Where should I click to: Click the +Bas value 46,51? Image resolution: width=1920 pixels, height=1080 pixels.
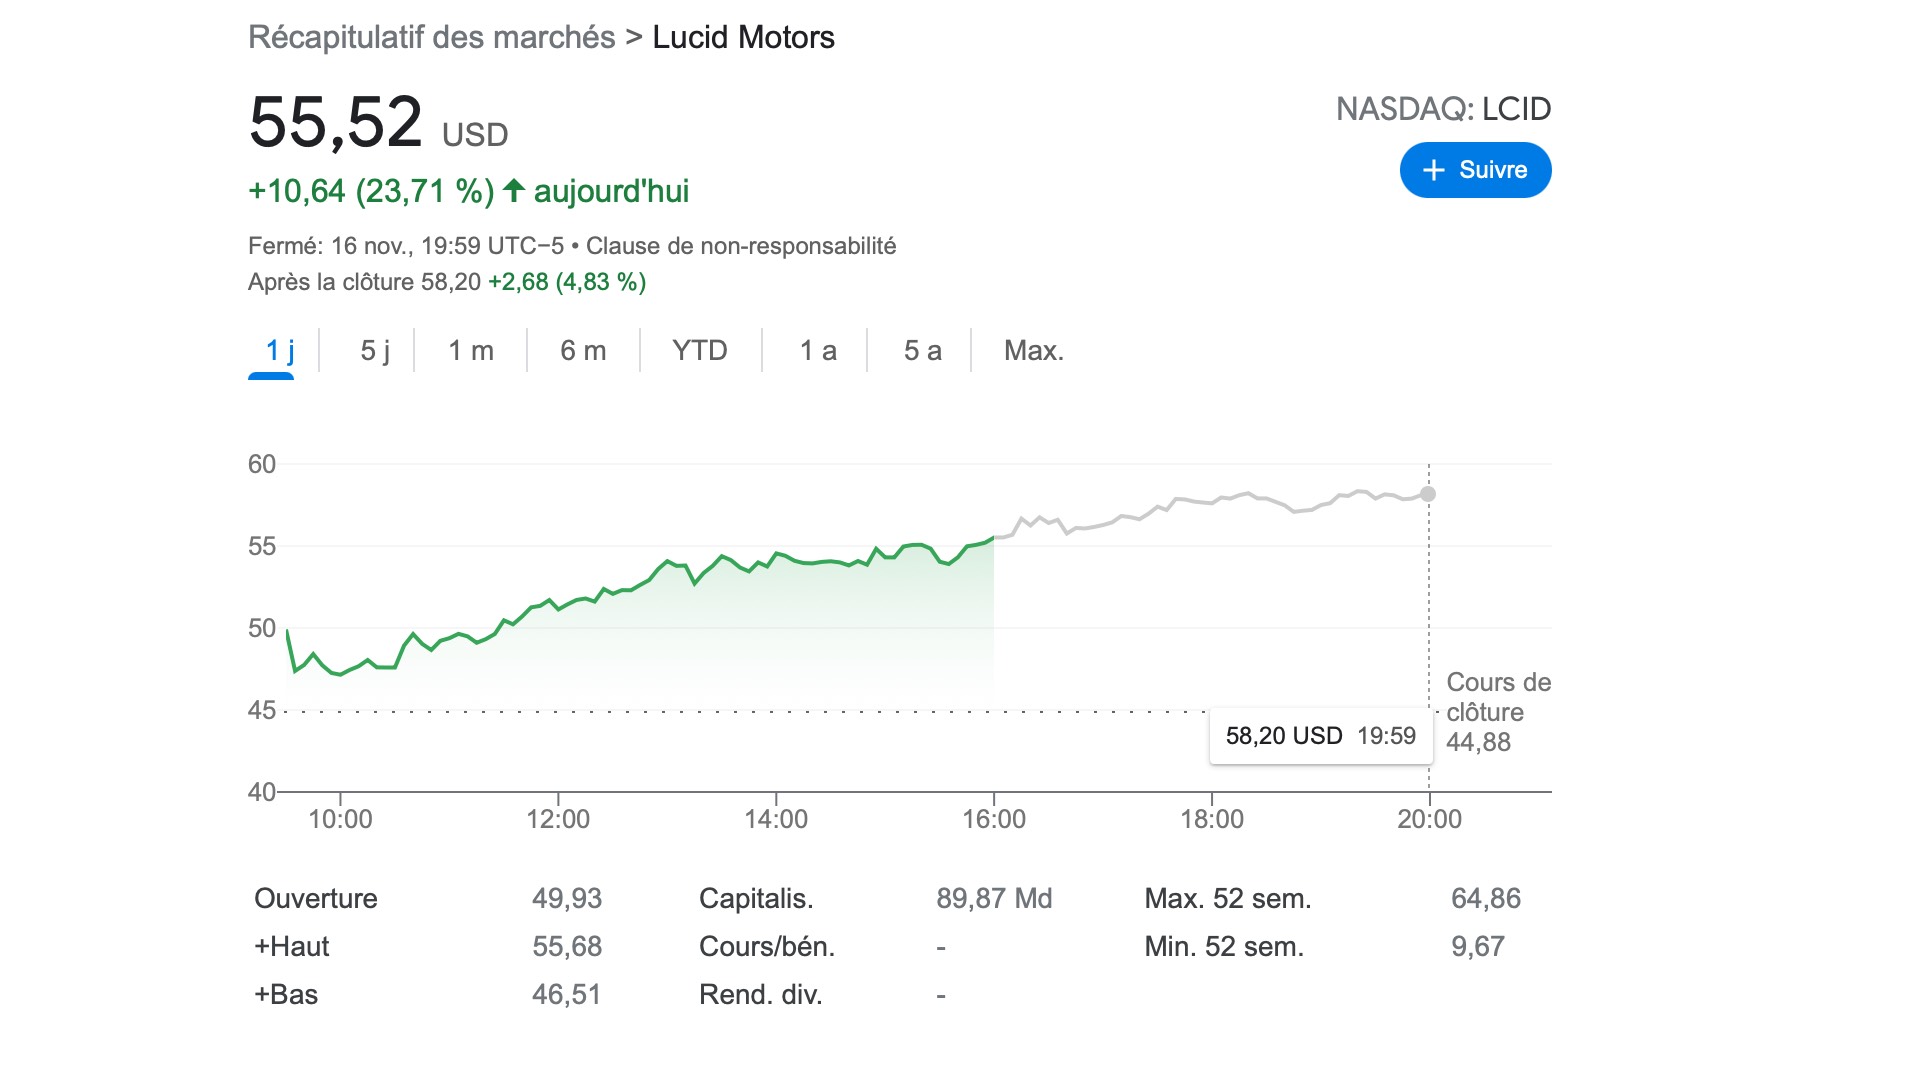(566, 994)
